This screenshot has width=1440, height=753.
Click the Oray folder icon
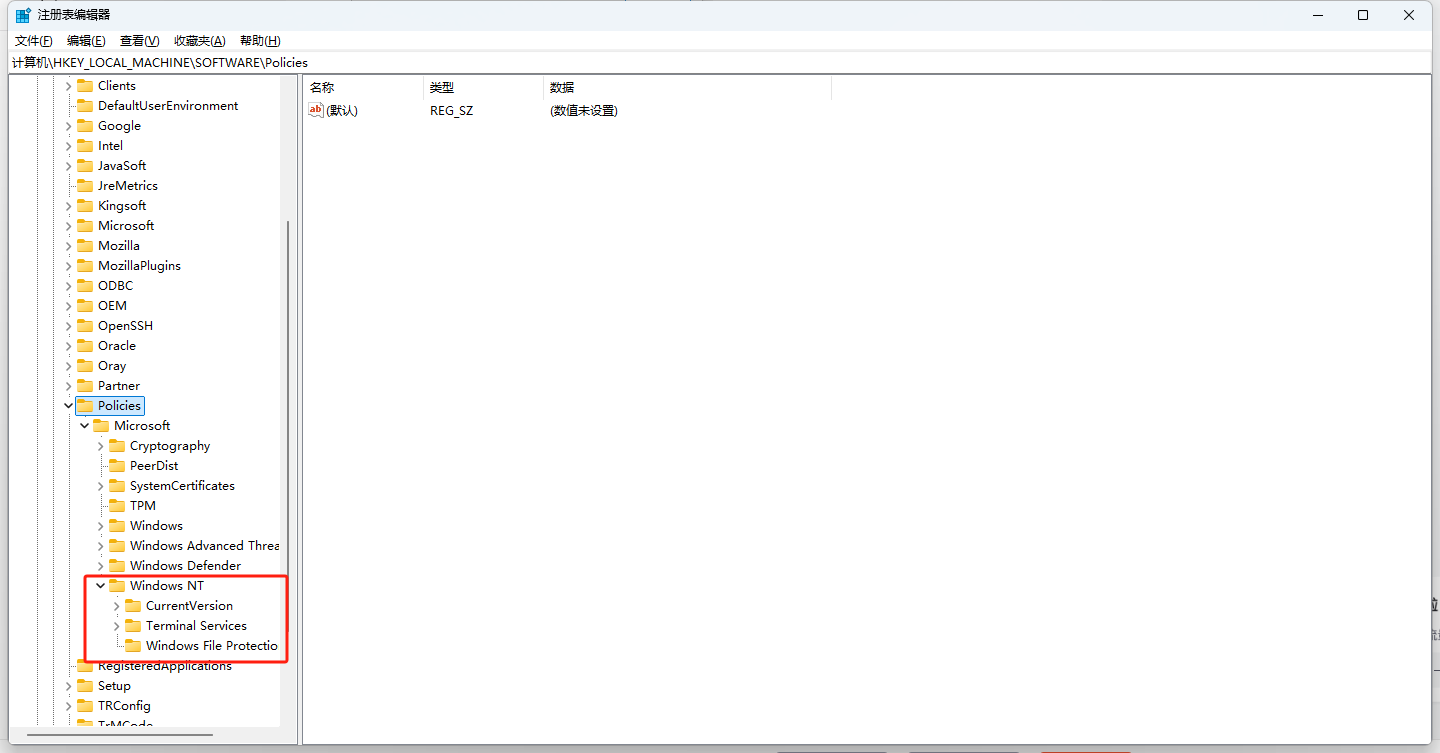pos(85,366)
